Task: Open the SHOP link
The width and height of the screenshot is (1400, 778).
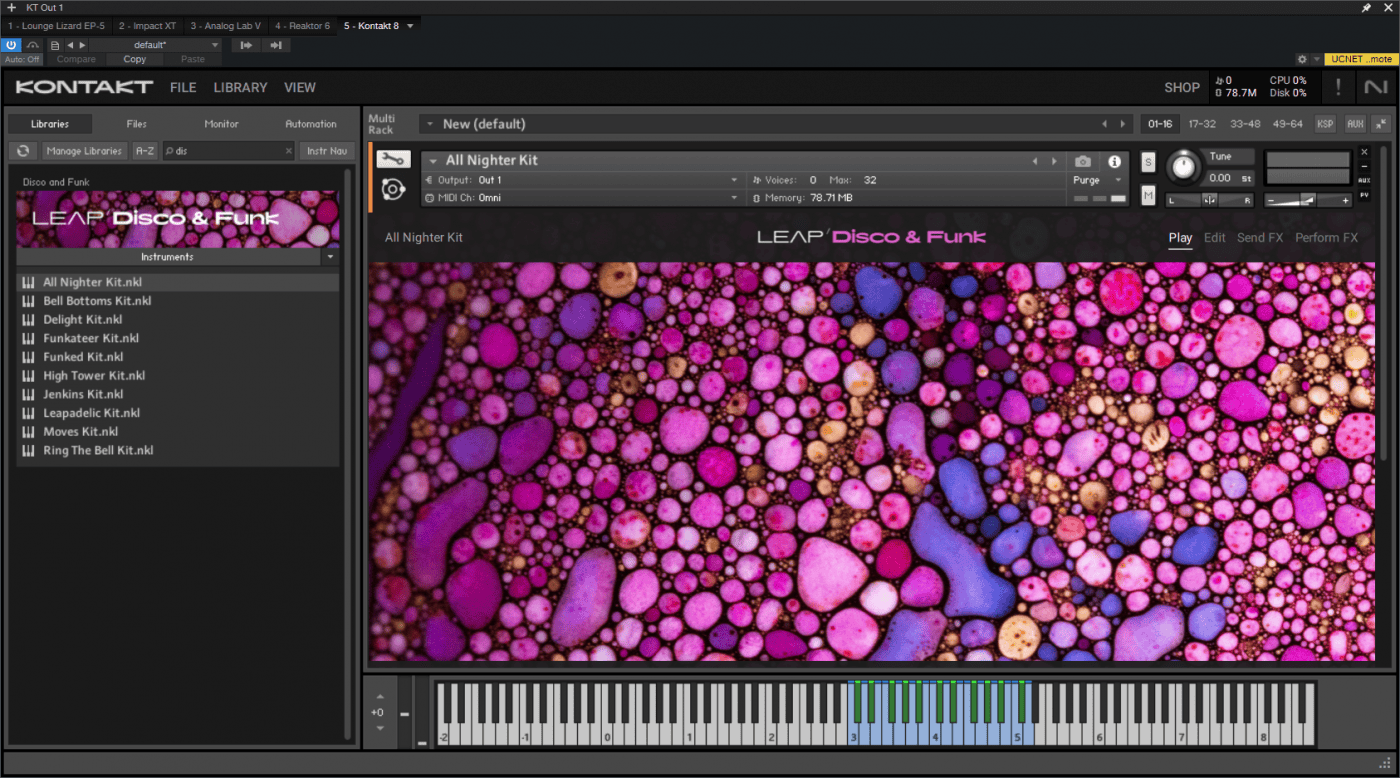Action: (1182, 88)
